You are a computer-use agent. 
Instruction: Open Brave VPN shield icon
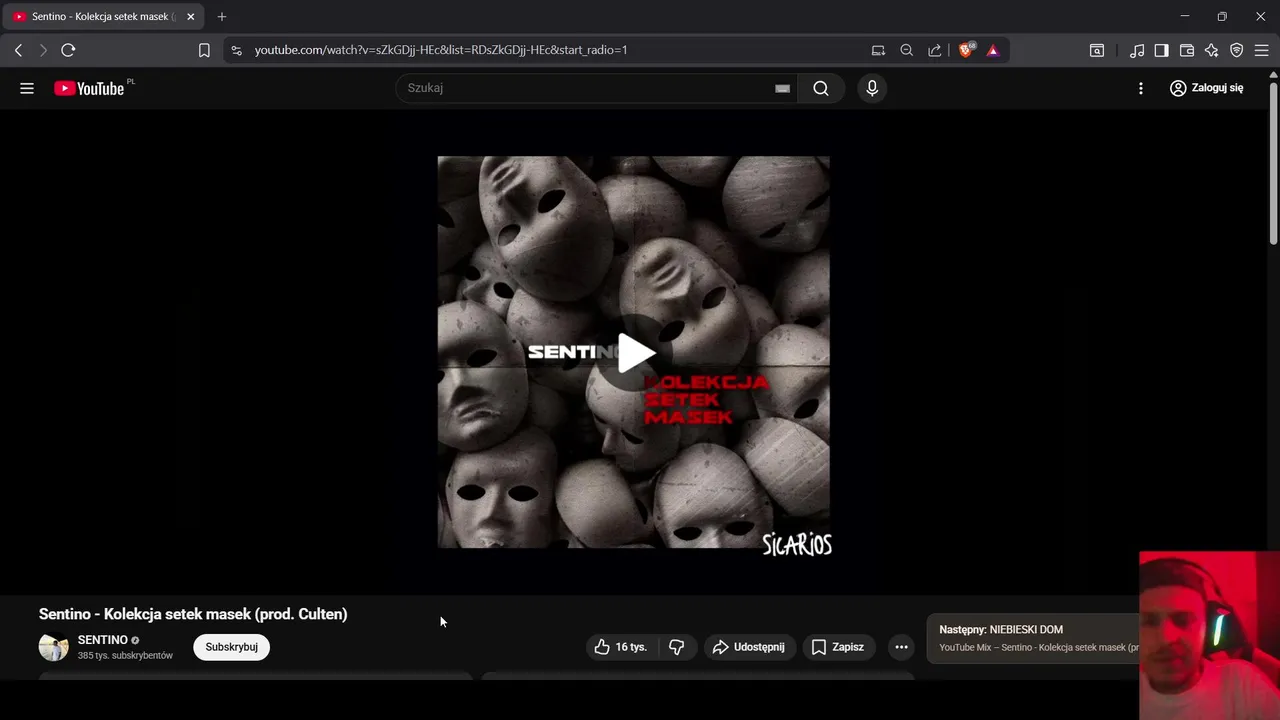[x=1237, y=50]
